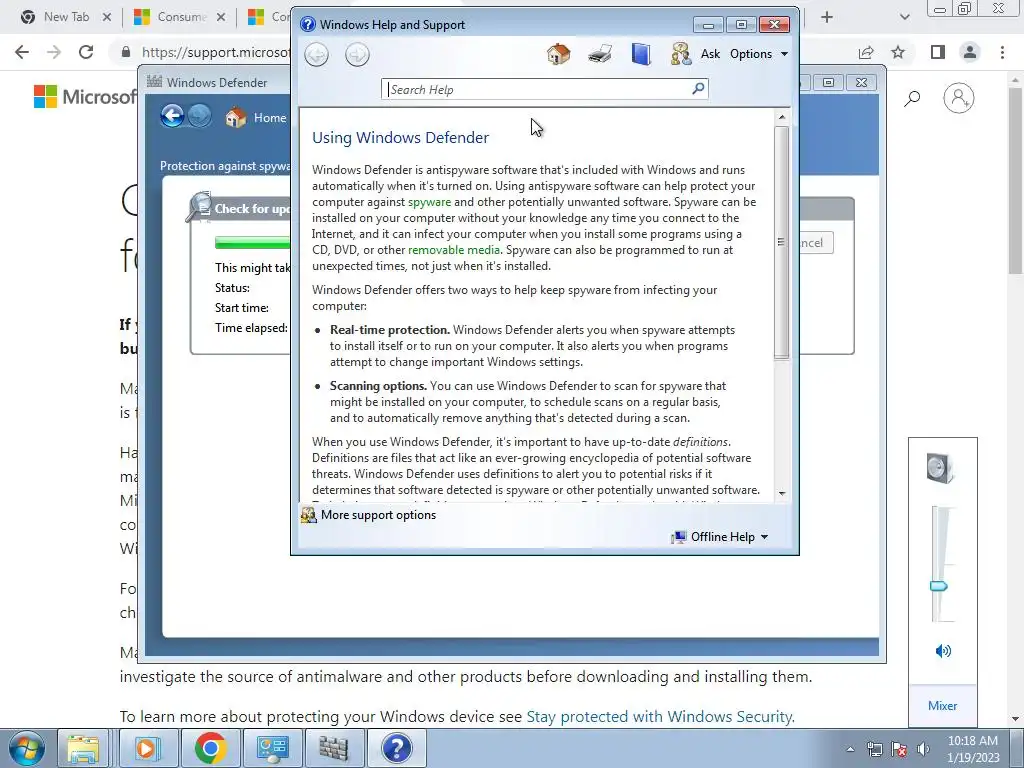Open Chrome three-dot menu
1024x768 pixels.
[1002, 52]
